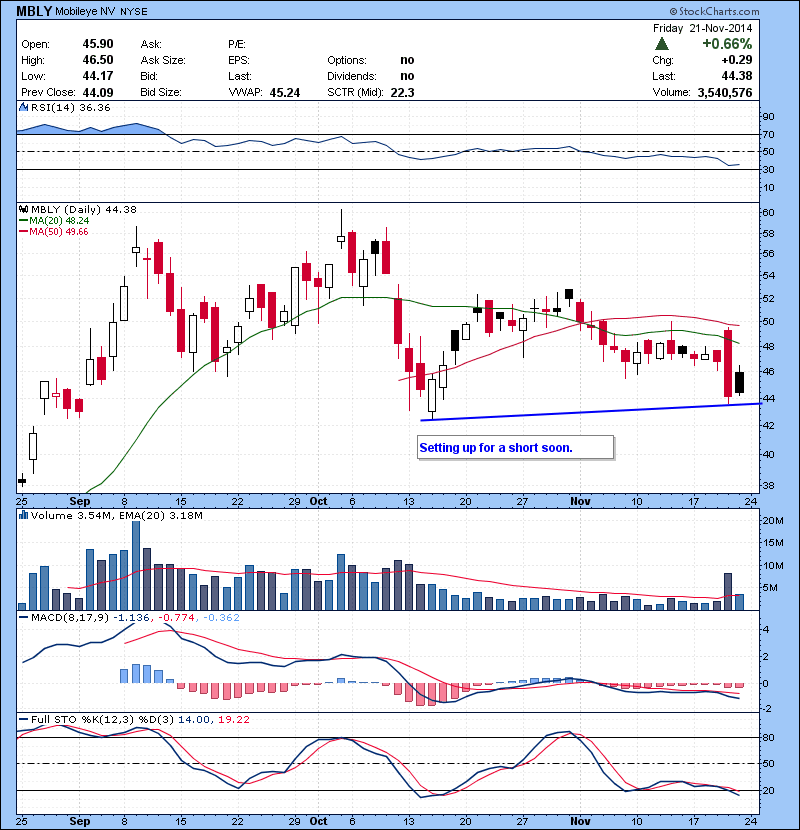The height and width of the screenshot is (830, 800).
Task: Click the Volume value 3,540,576
Action: pyautogui.click(x=725, y=93)
